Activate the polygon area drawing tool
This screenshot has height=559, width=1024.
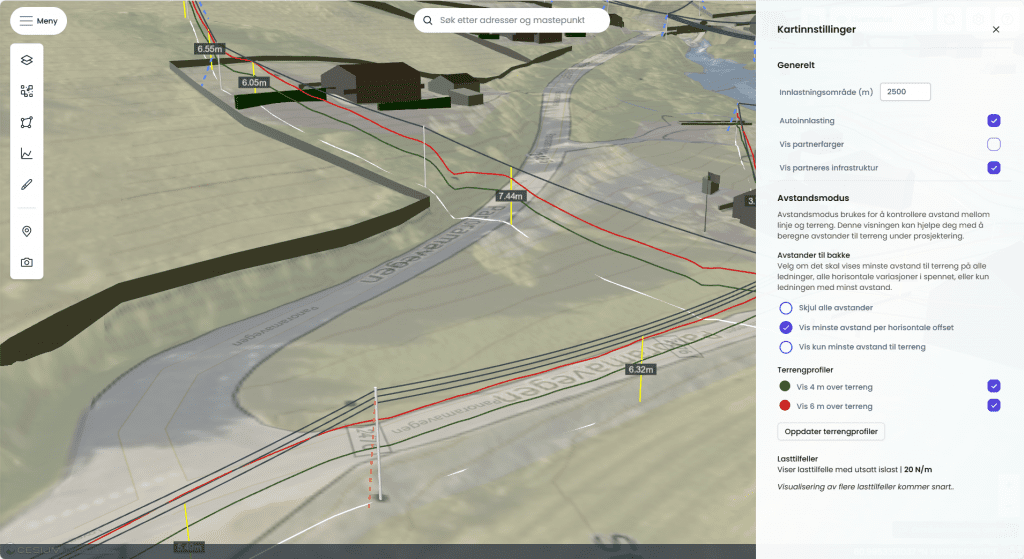[x=27, y=122]
